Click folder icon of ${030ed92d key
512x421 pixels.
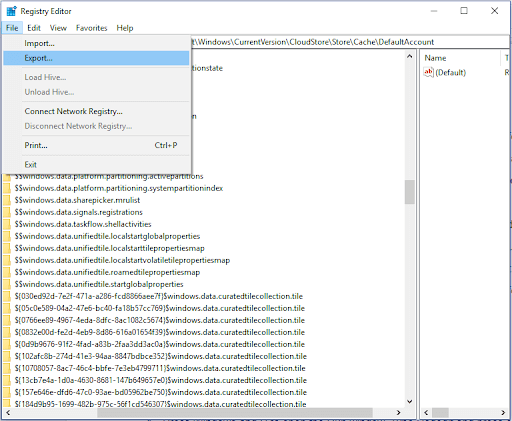point(7,296)
